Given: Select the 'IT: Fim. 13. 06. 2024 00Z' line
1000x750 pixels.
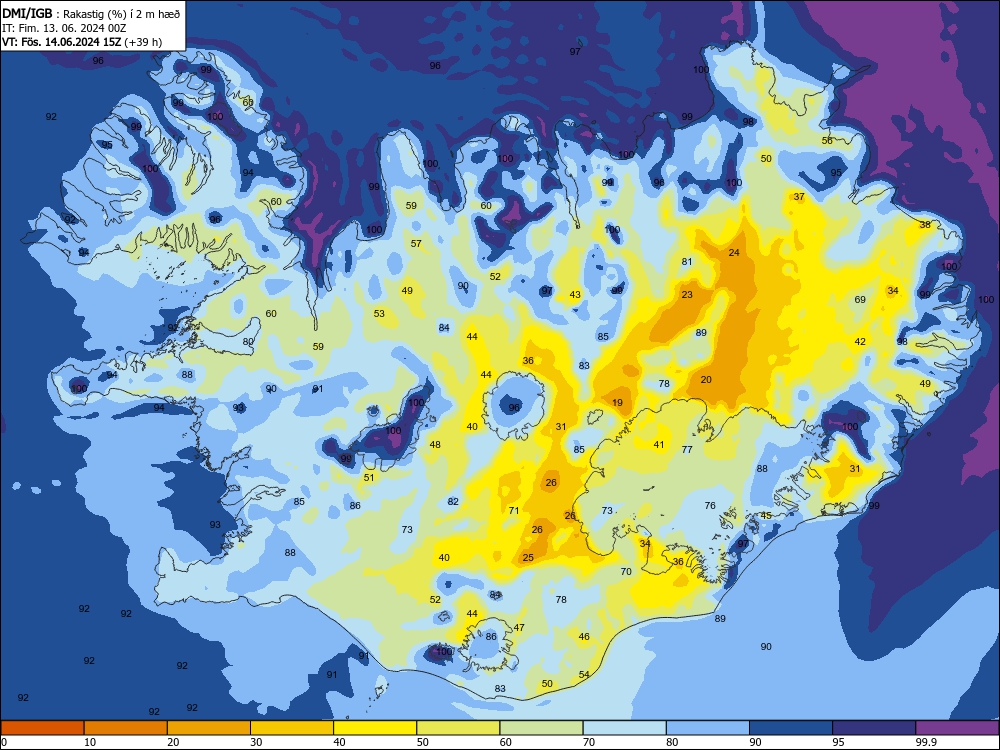Looking at the screenshot, I should coord(64,29).
